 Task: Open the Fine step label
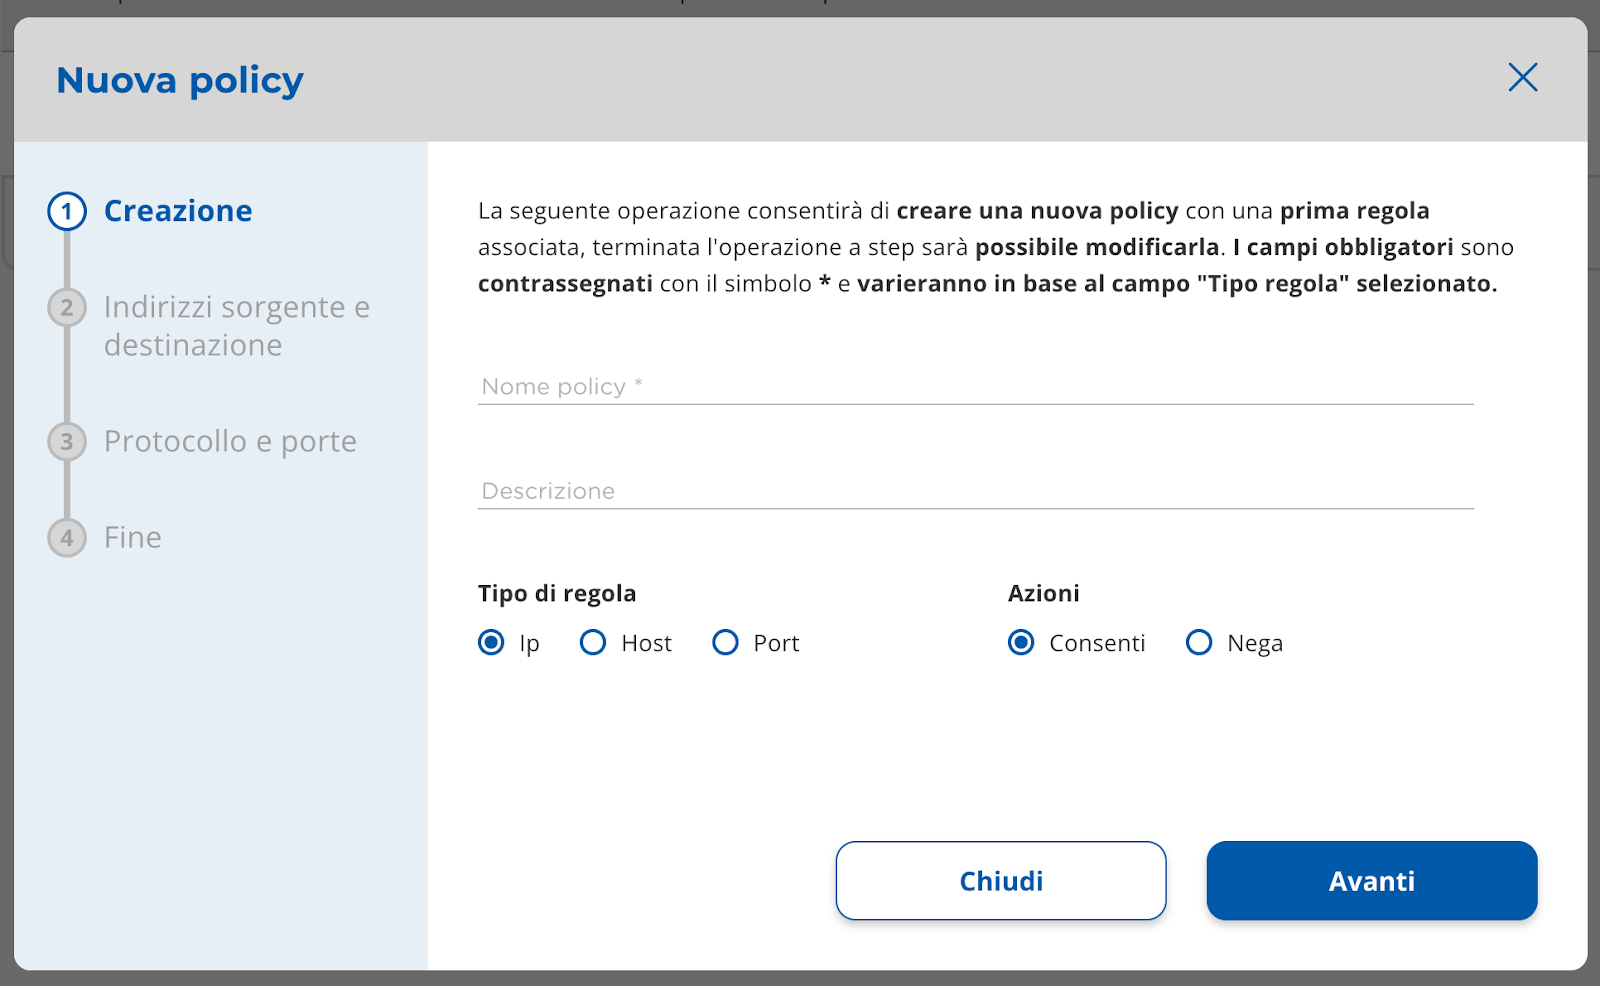133,537
